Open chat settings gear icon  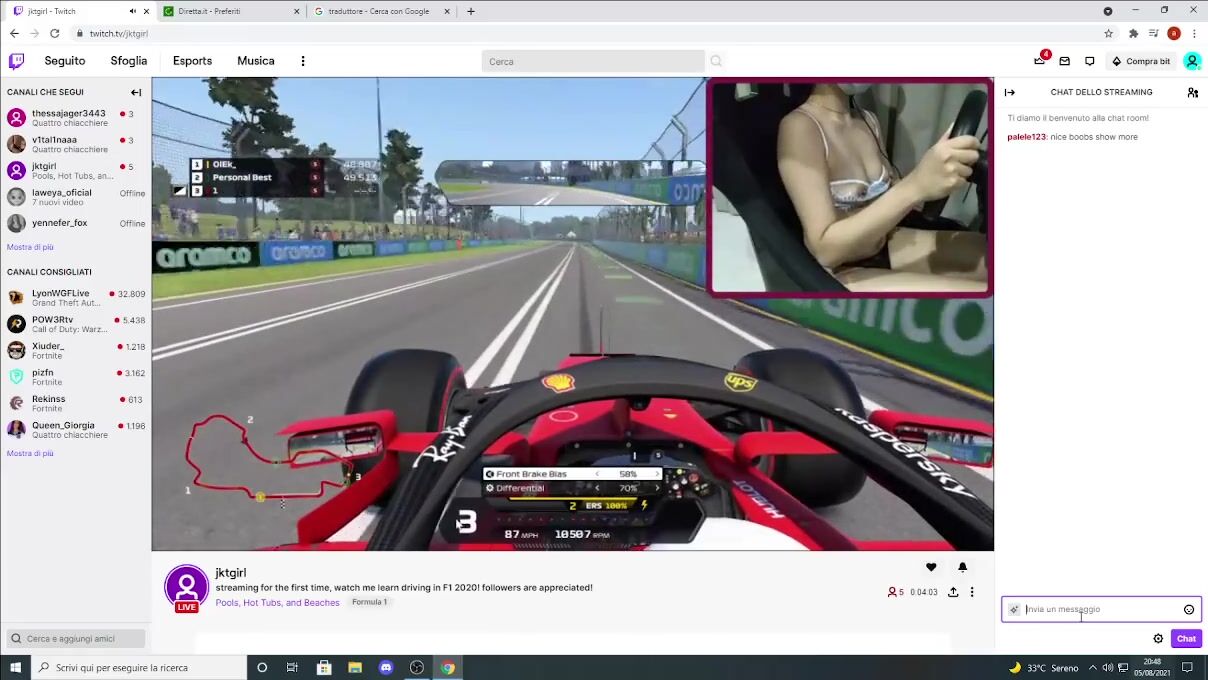(x=1158, y=638)
